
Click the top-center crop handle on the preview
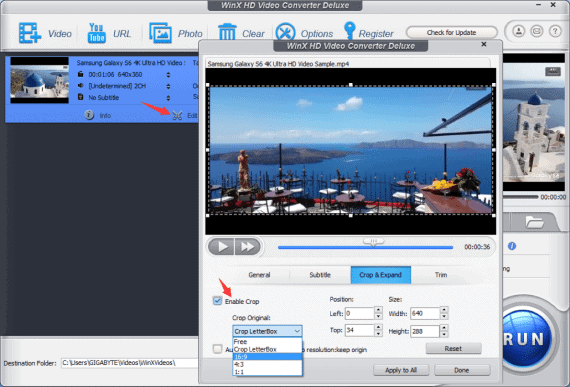[351, 85]
